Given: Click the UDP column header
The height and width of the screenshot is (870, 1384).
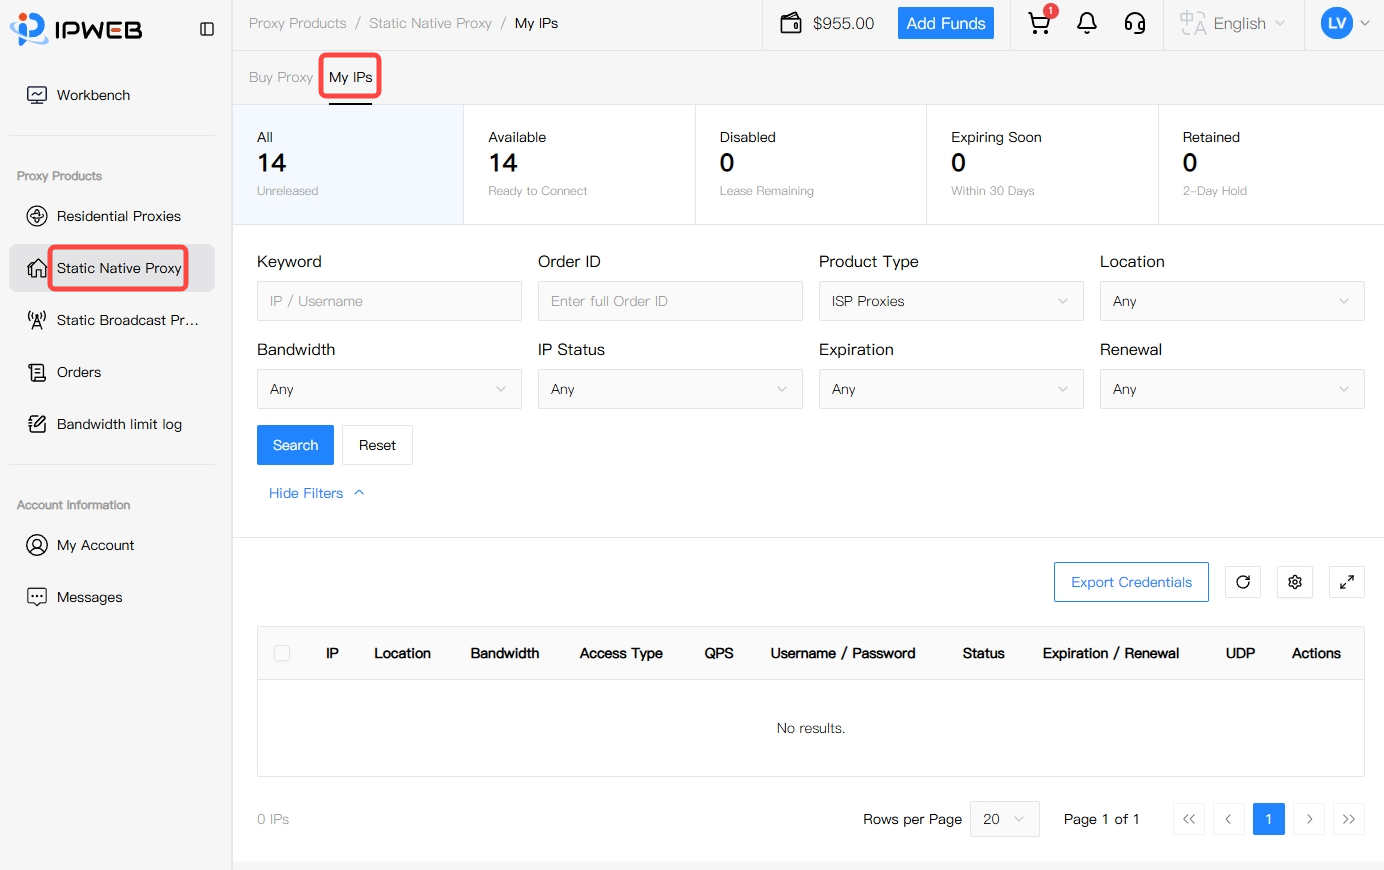Looking at the screenshot, I should [x=1240, y=653].
